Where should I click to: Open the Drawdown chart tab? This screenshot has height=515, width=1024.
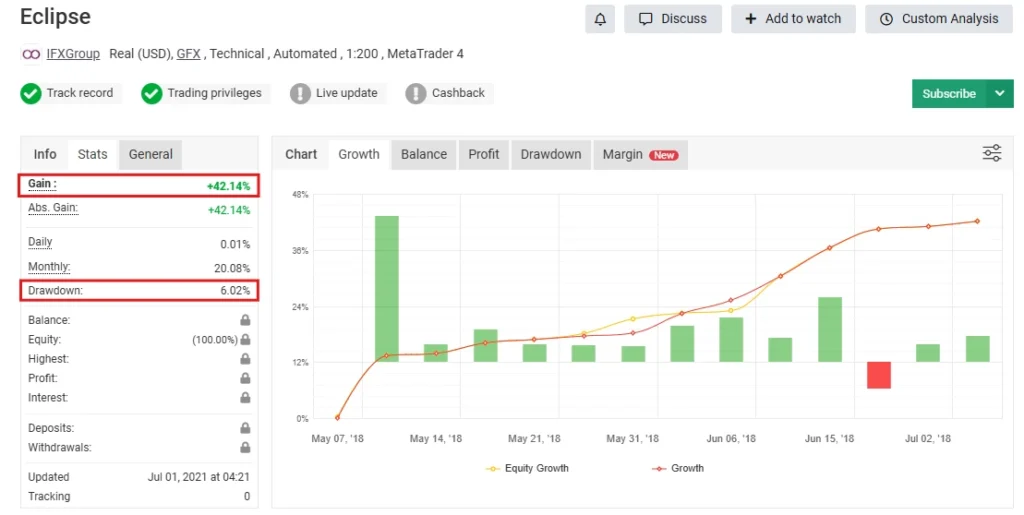[550, 155]
